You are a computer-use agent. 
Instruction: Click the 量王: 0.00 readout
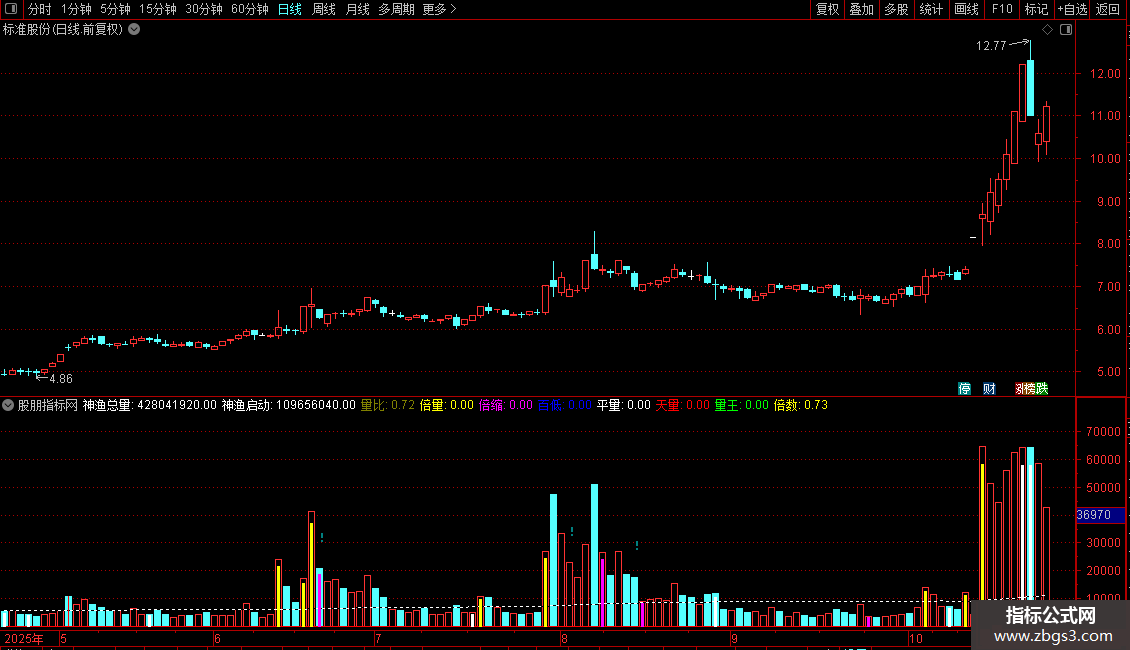point(742,405)
